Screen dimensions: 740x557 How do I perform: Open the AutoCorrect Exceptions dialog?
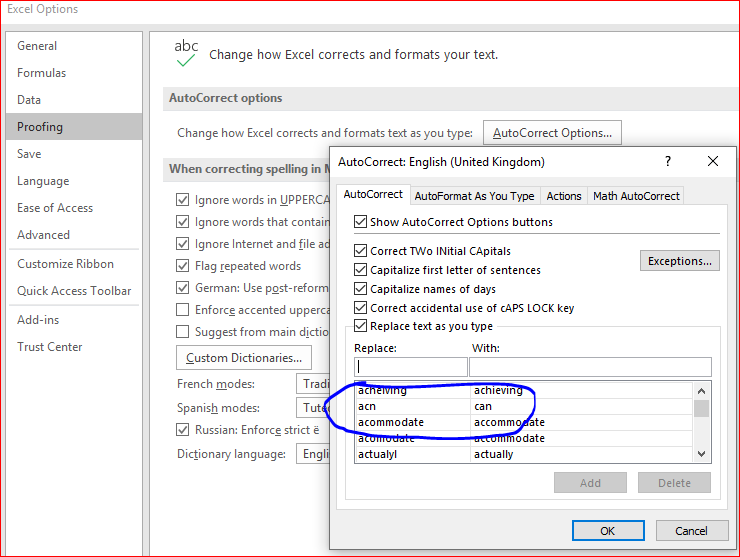(680, 261)
